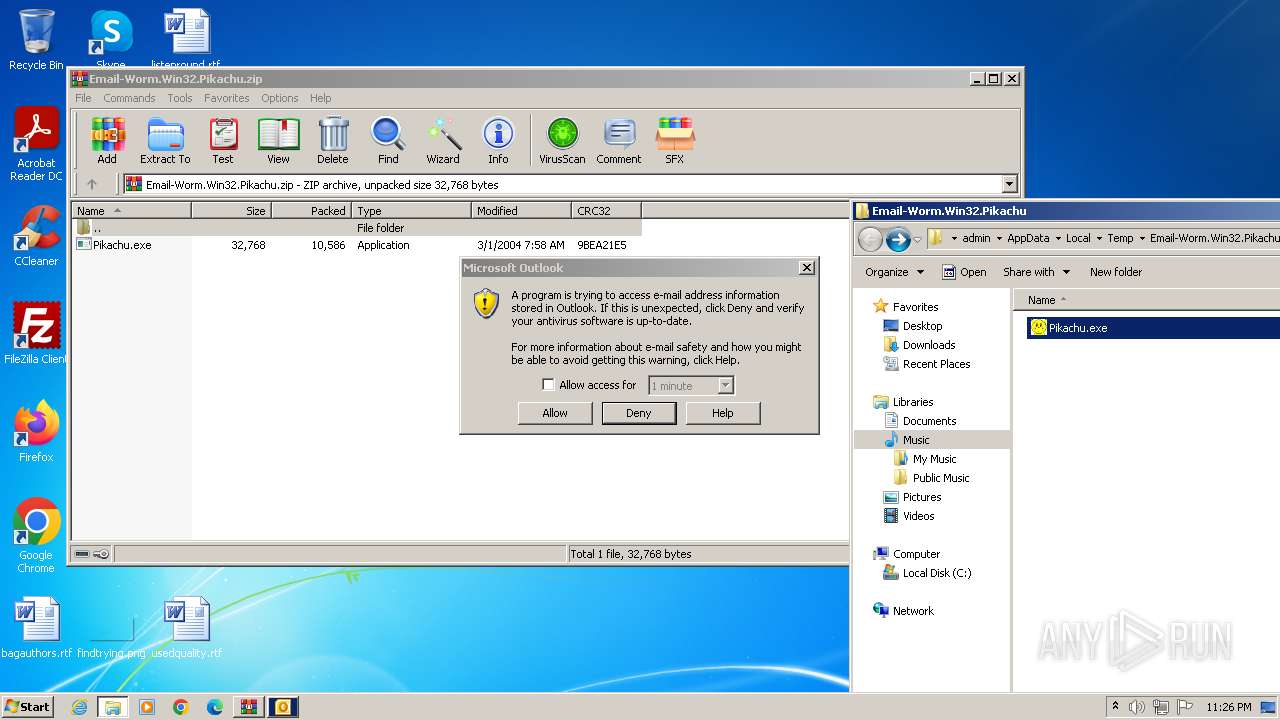
Task: Select Documents under Libraries
Action: 919,421
